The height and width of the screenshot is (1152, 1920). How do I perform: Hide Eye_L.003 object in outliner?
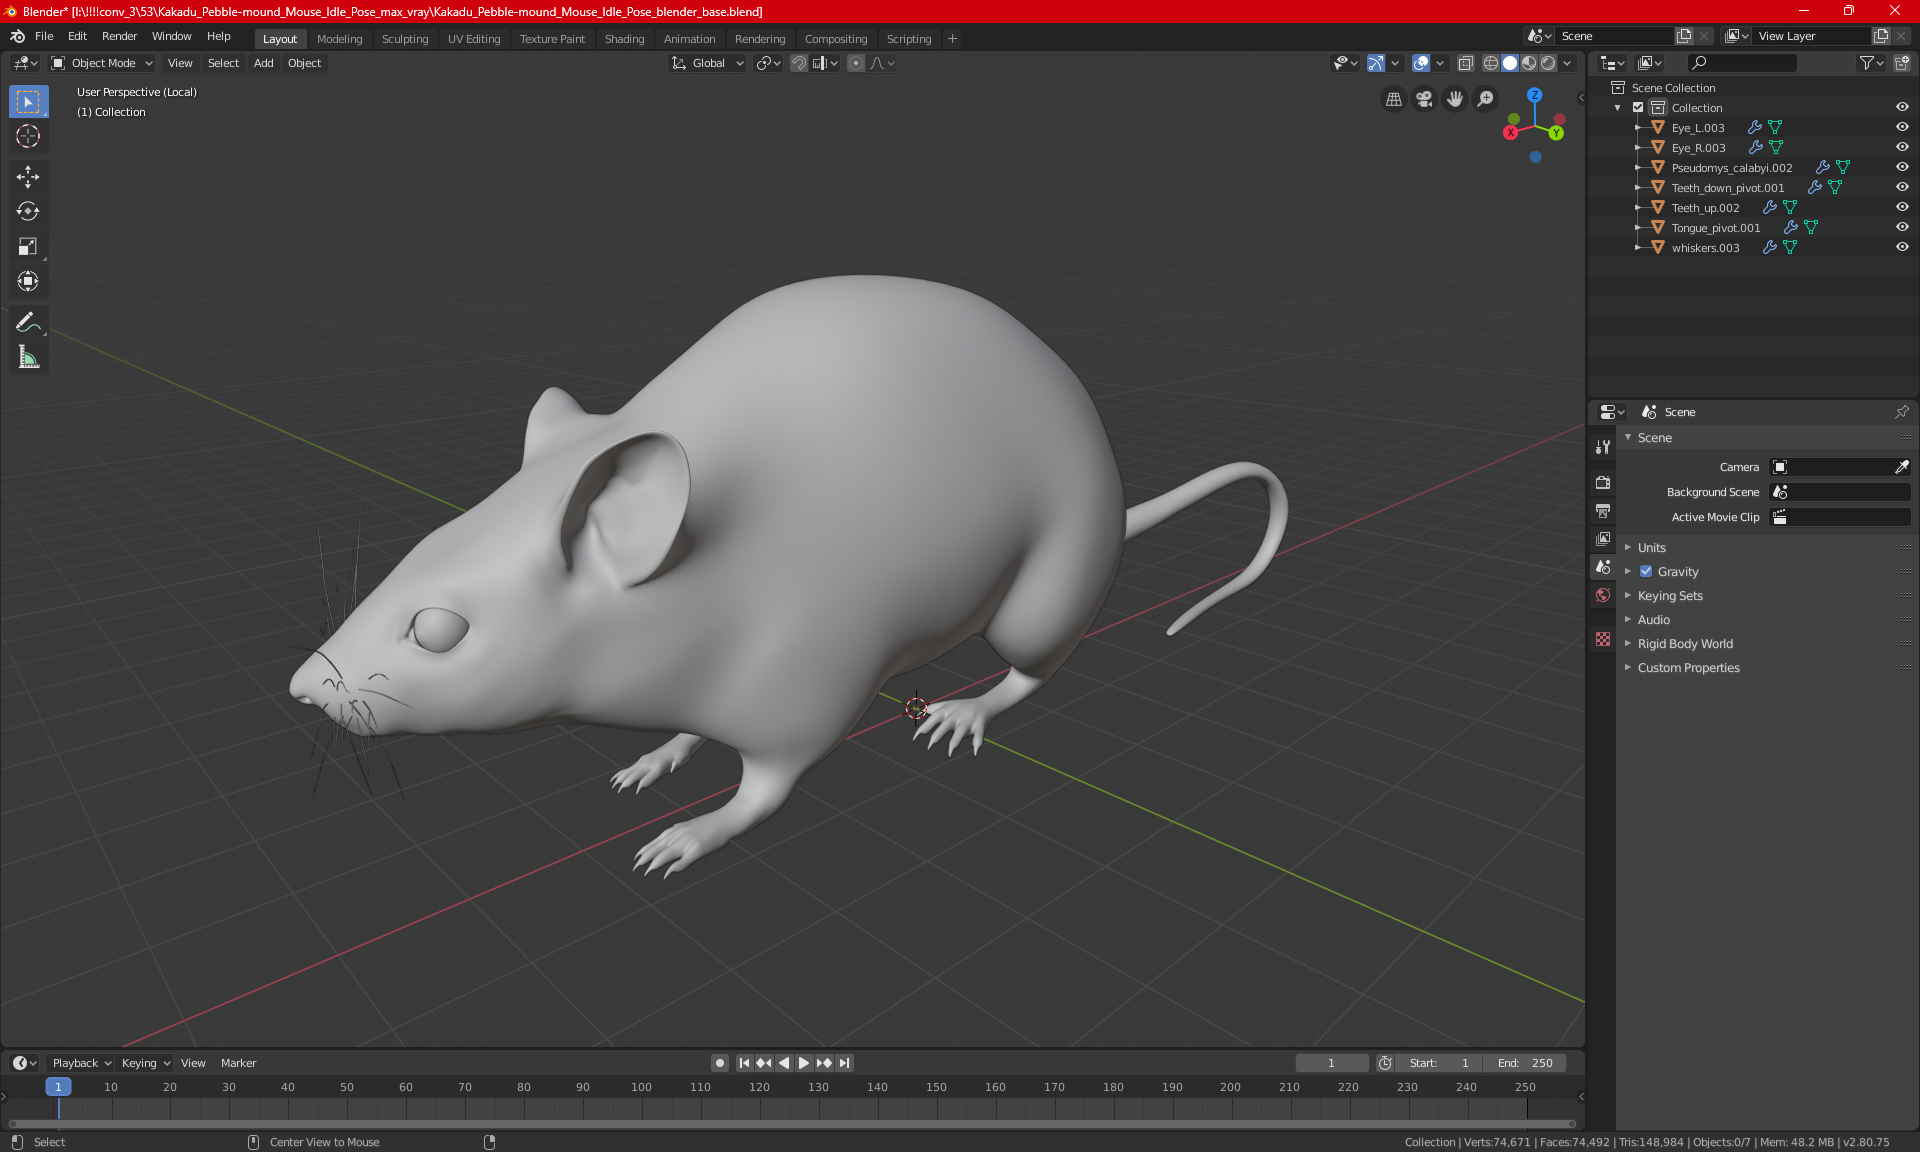pyautogui.click(x=1902, y=127)
